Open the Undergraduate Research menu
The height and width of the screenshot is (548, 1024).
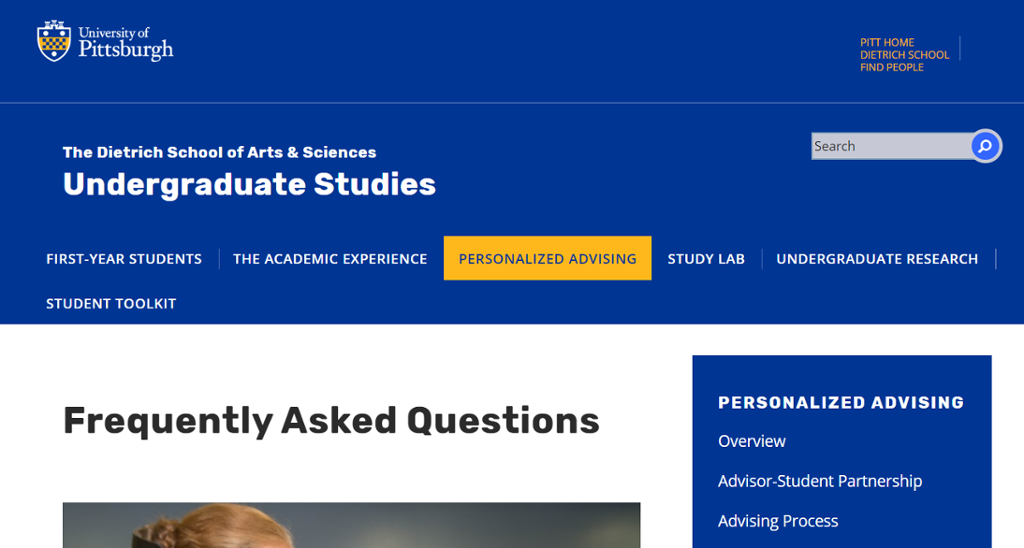click(877, 259)
